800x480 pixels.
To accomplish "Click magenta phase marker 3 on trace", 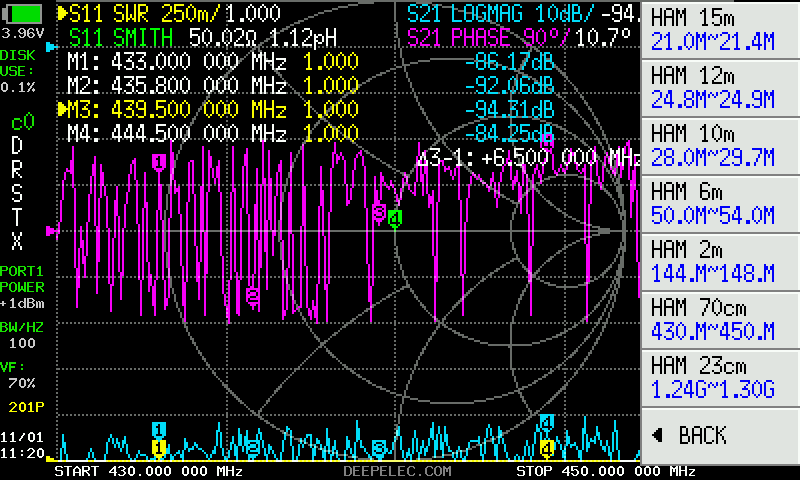I will click(379, 212).
